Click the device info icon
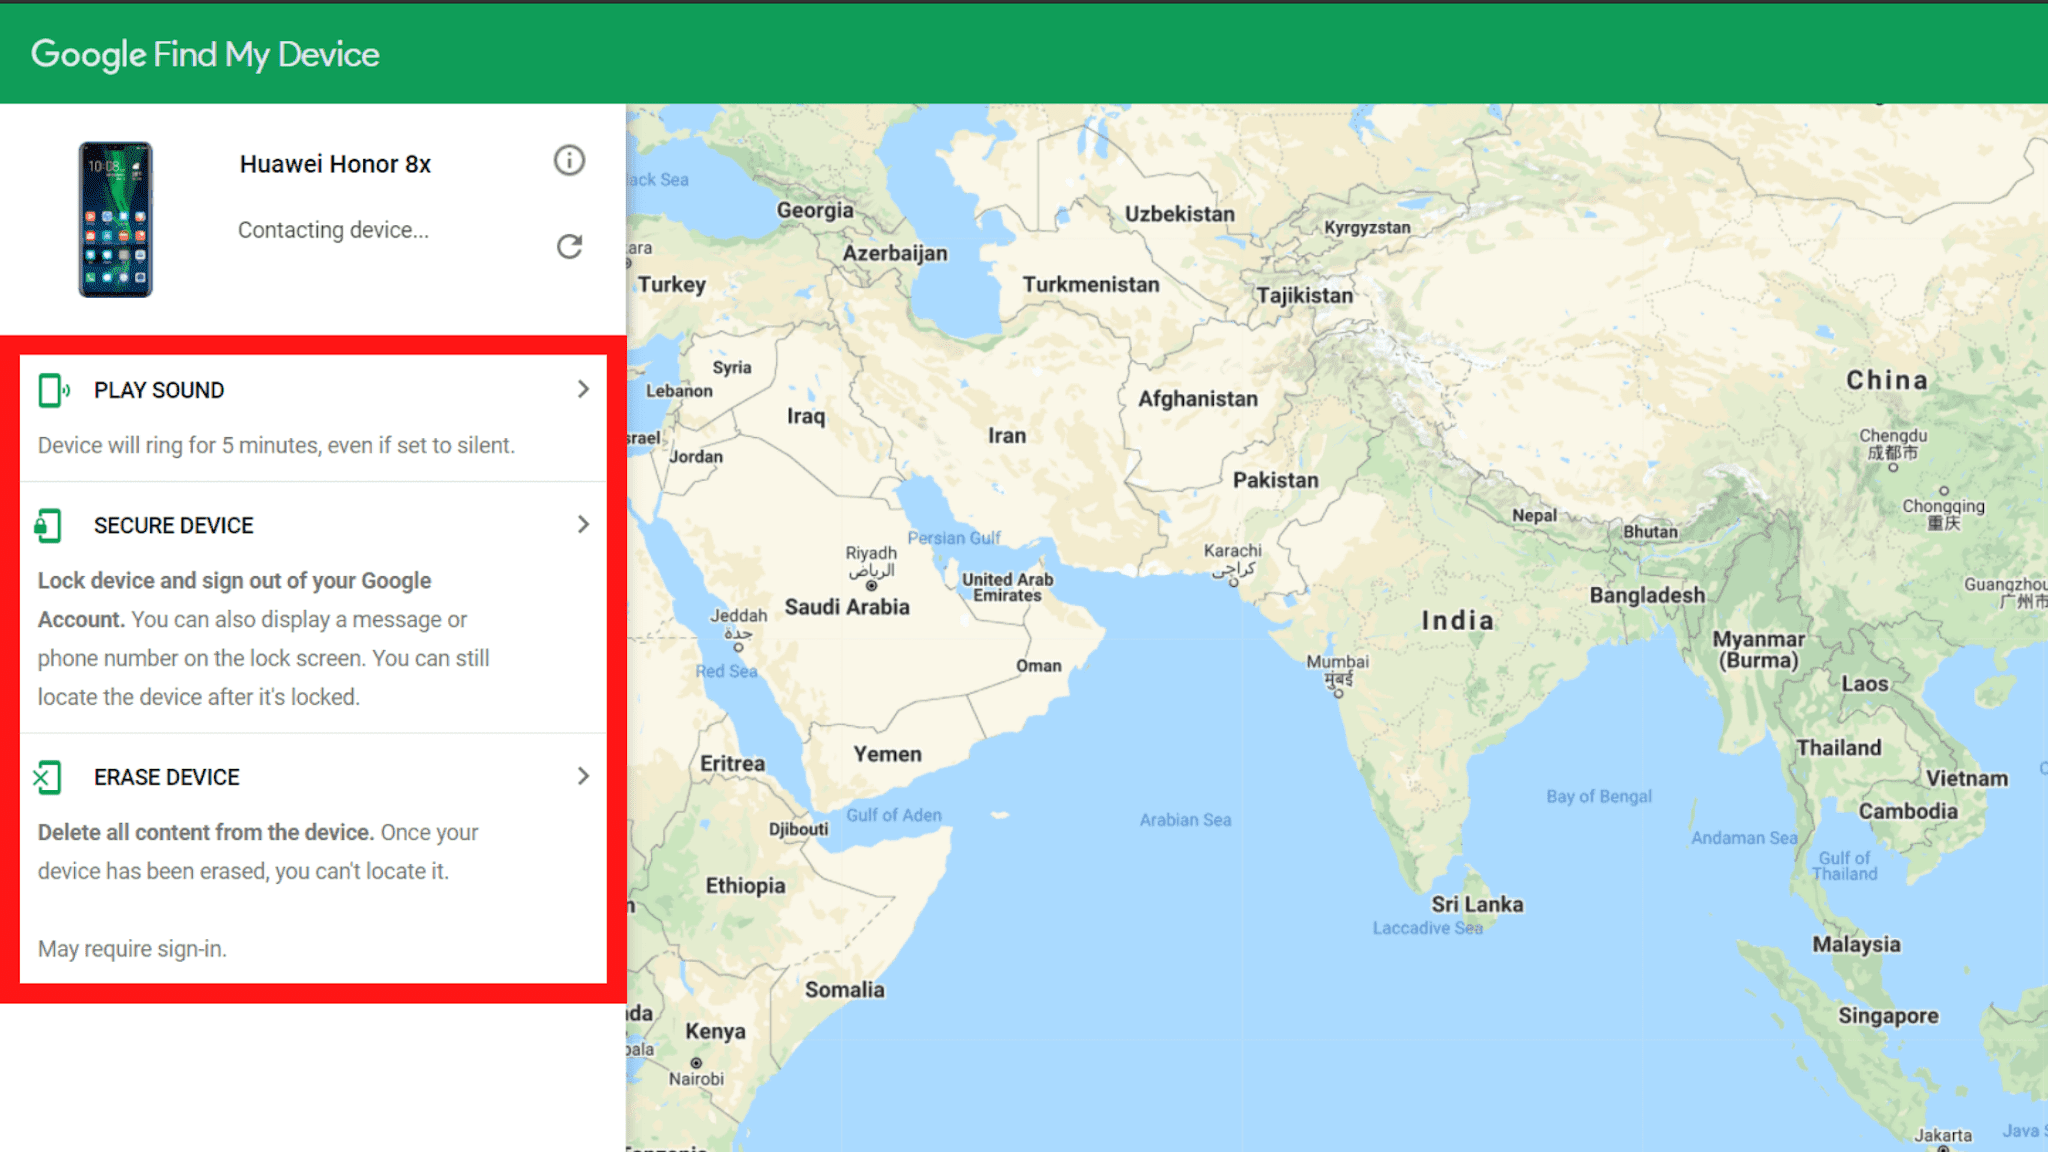The width and height of the screenshot is (2048, 1152). [569, 160]
